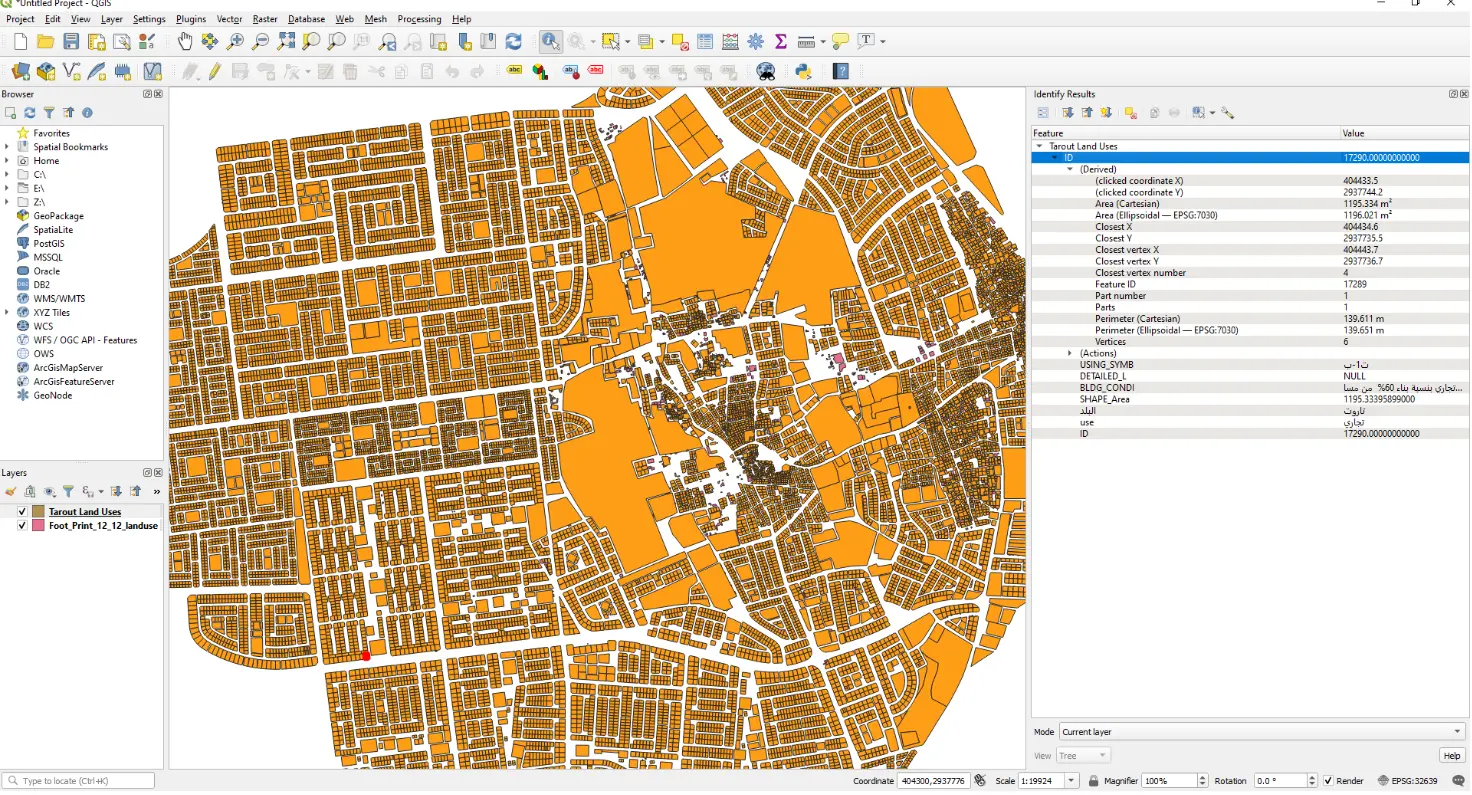Open the Vector menu

pyautogui.click(x=229, y=19)
